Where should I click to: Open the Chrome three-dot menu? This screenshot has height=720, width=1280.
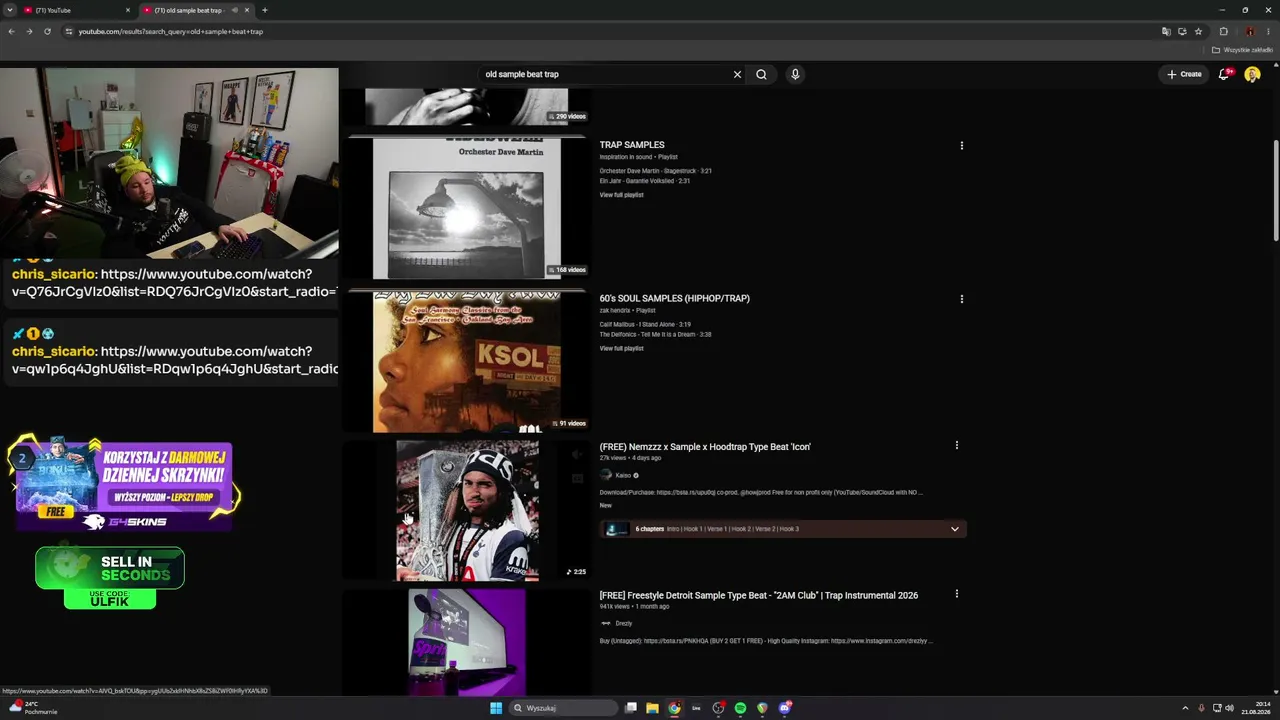pyautogui.click(x=1268, y=31)
